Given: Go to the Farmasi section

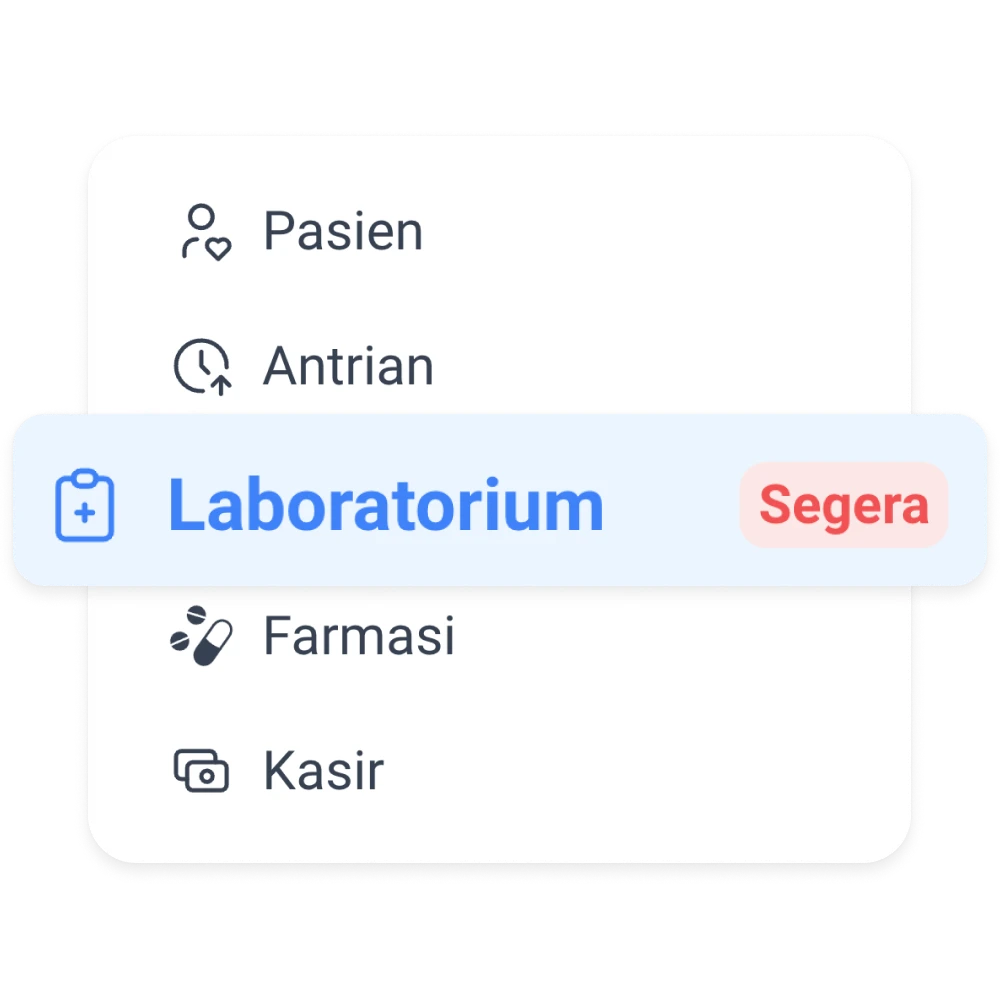Looking at the screenshot, I should coord(499,636).
